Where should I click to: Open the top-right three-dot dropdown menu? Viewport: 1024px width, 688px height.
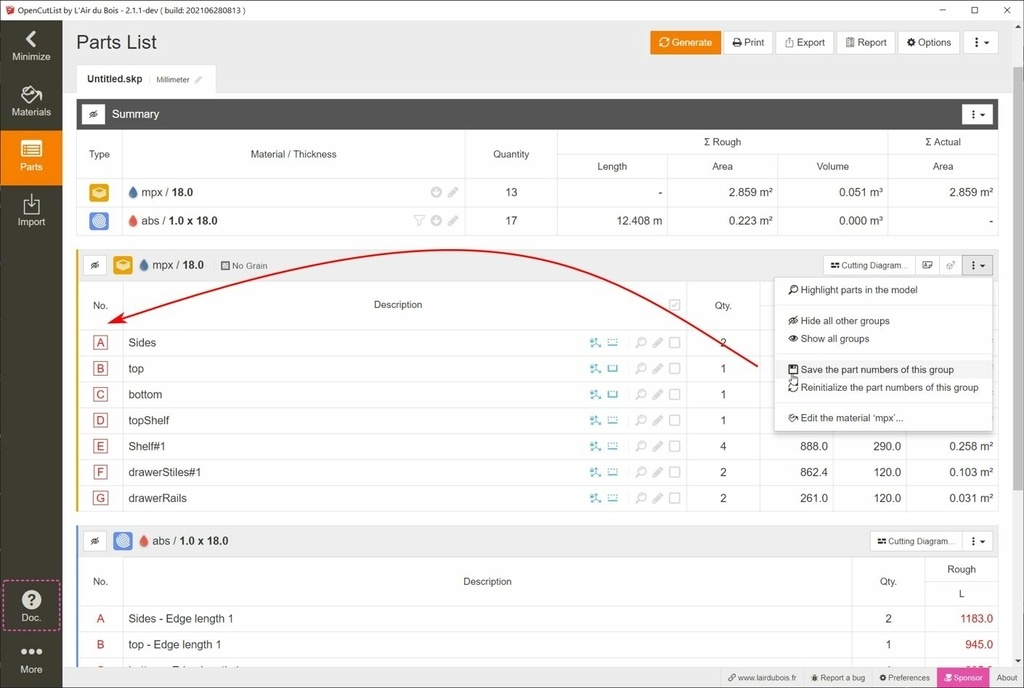pyautogui.click(x=981, y=42)
